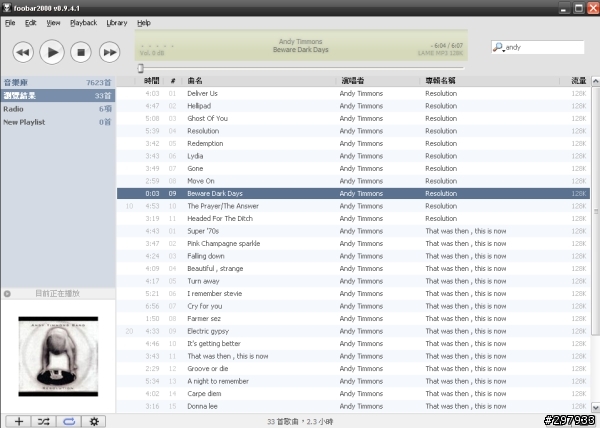Sort by the album name column header
600x428 pixels.
point(490,81)
